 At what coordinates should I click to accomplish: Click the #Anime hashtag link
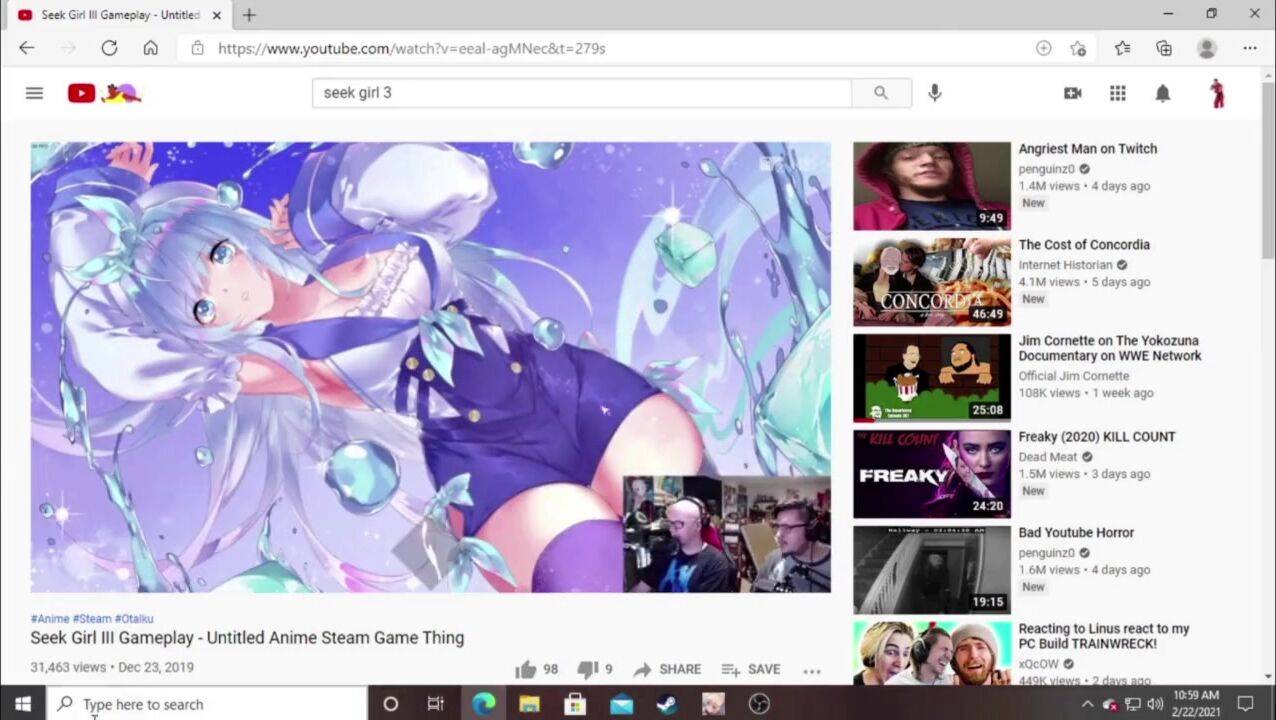(49, 619)
